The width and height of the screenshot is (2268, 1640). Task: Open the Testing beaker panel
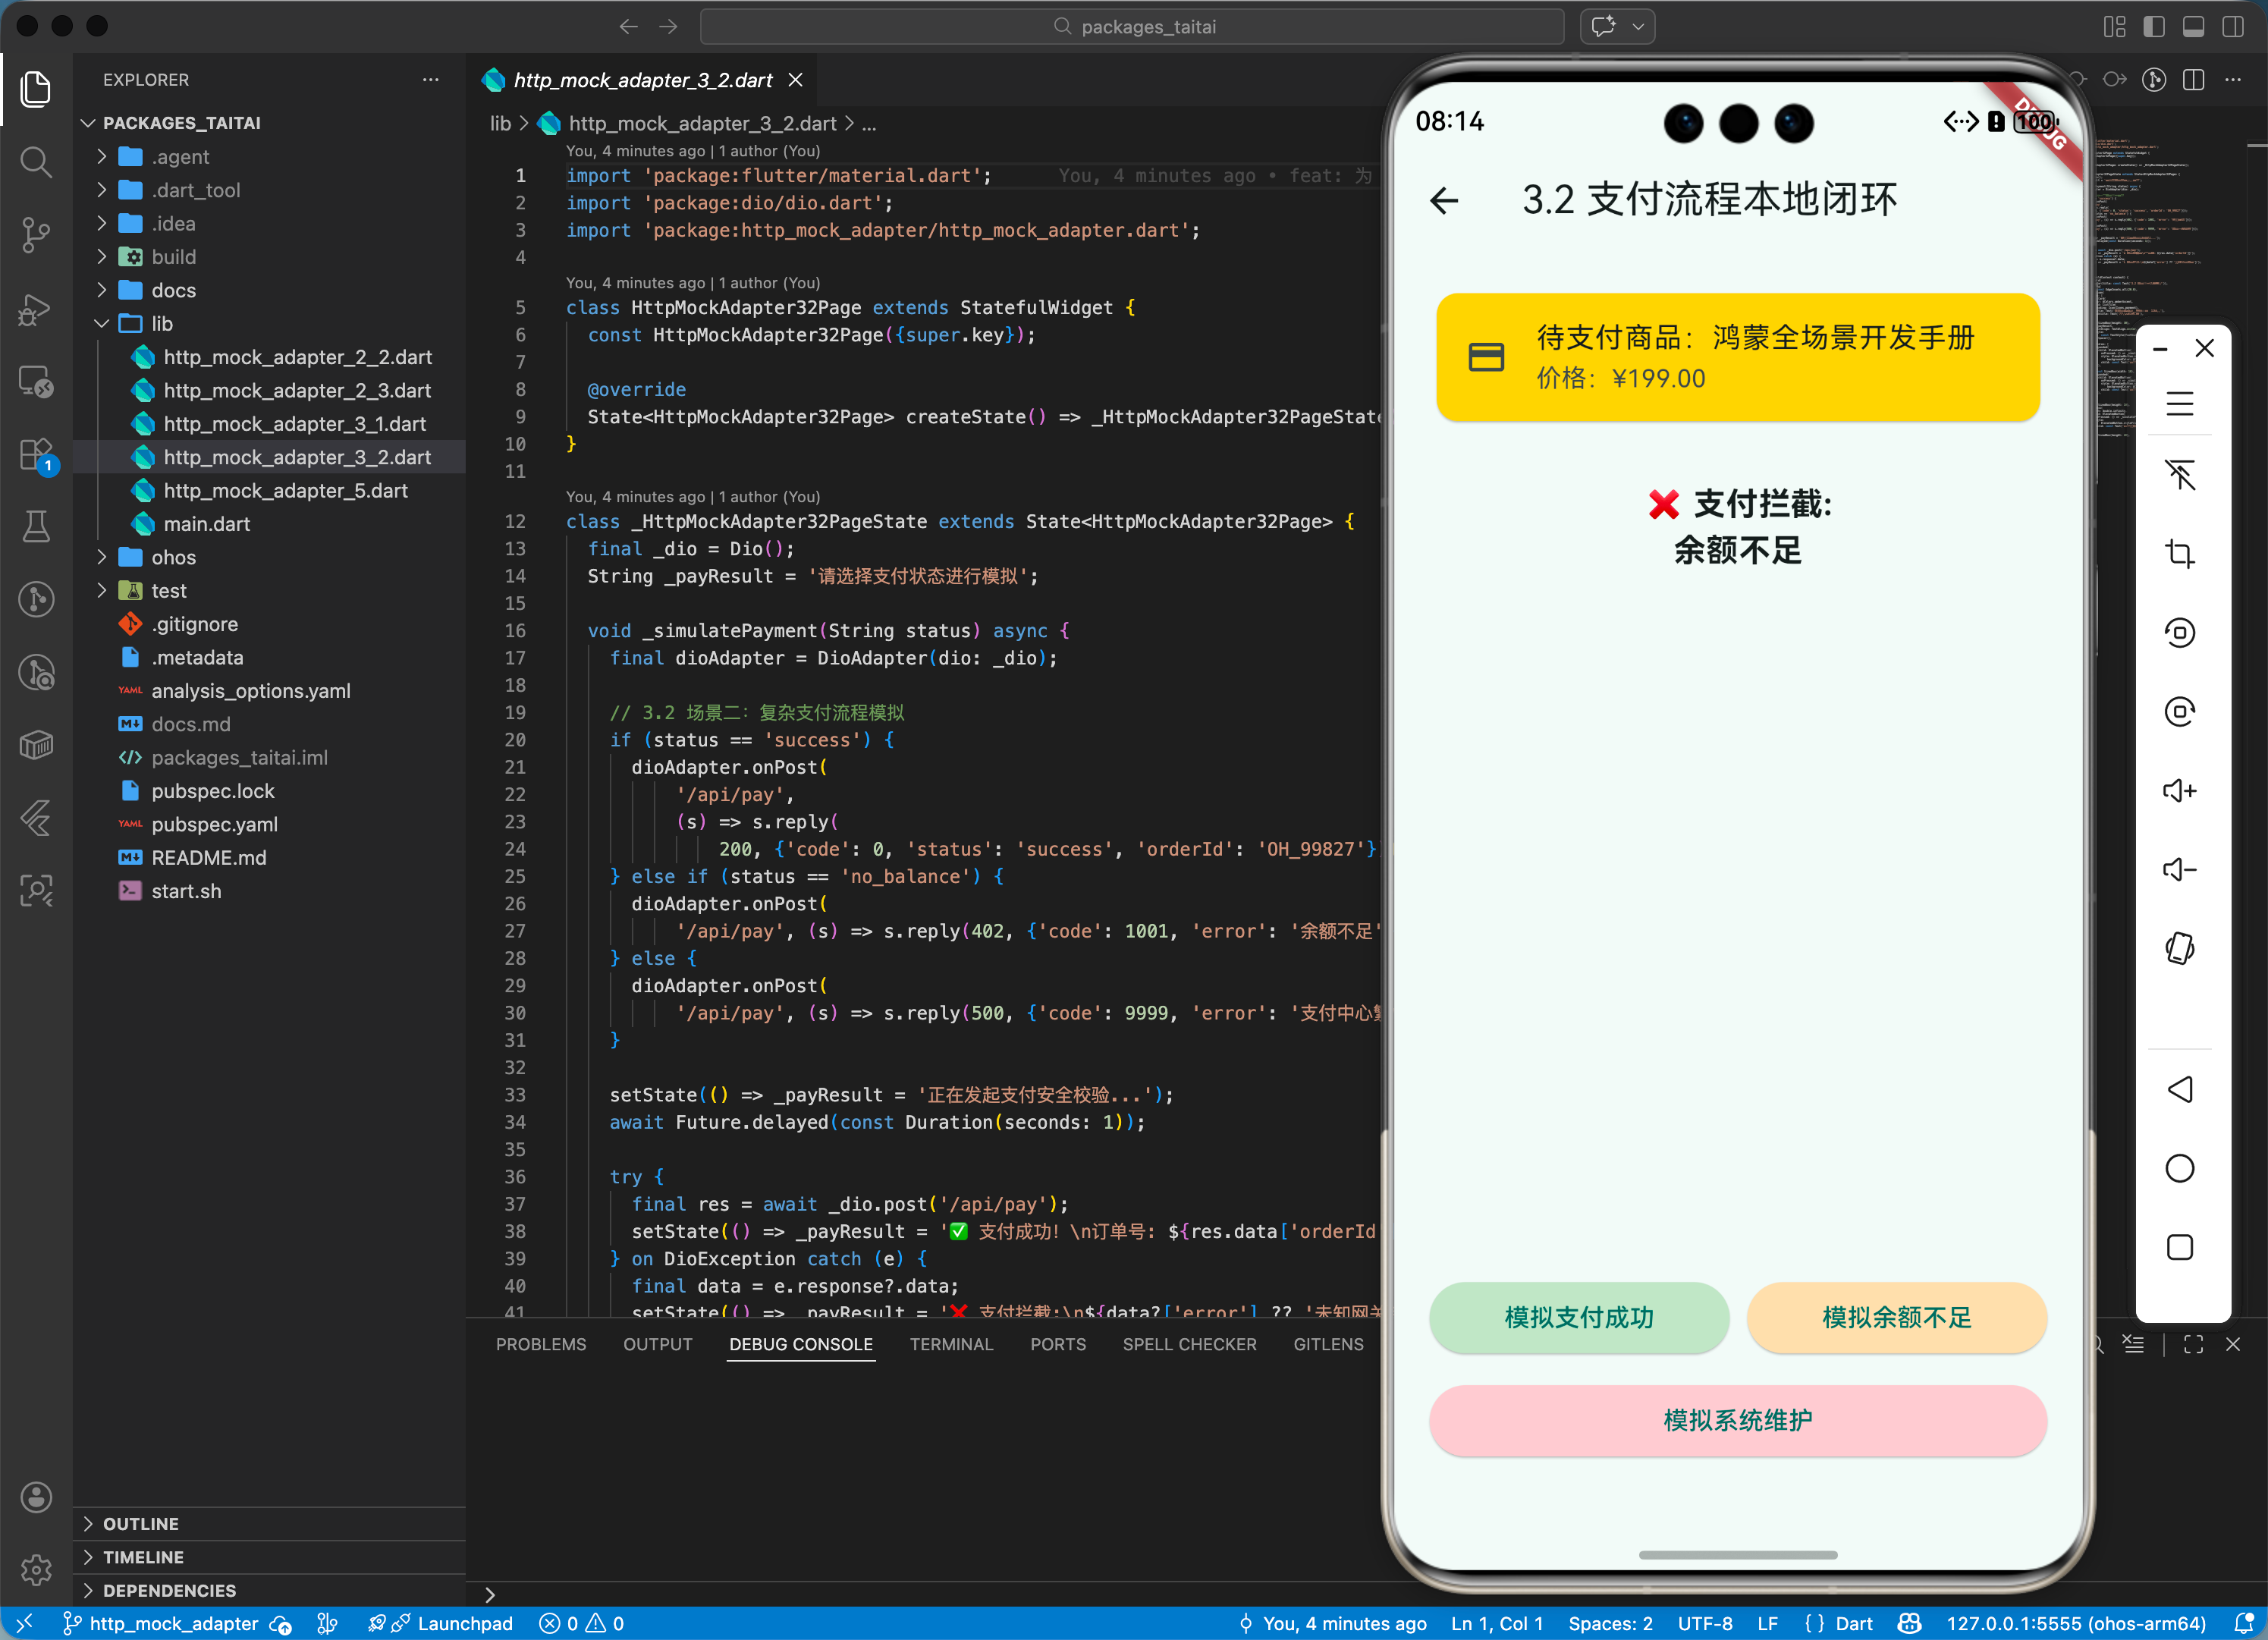click(37, 527)
